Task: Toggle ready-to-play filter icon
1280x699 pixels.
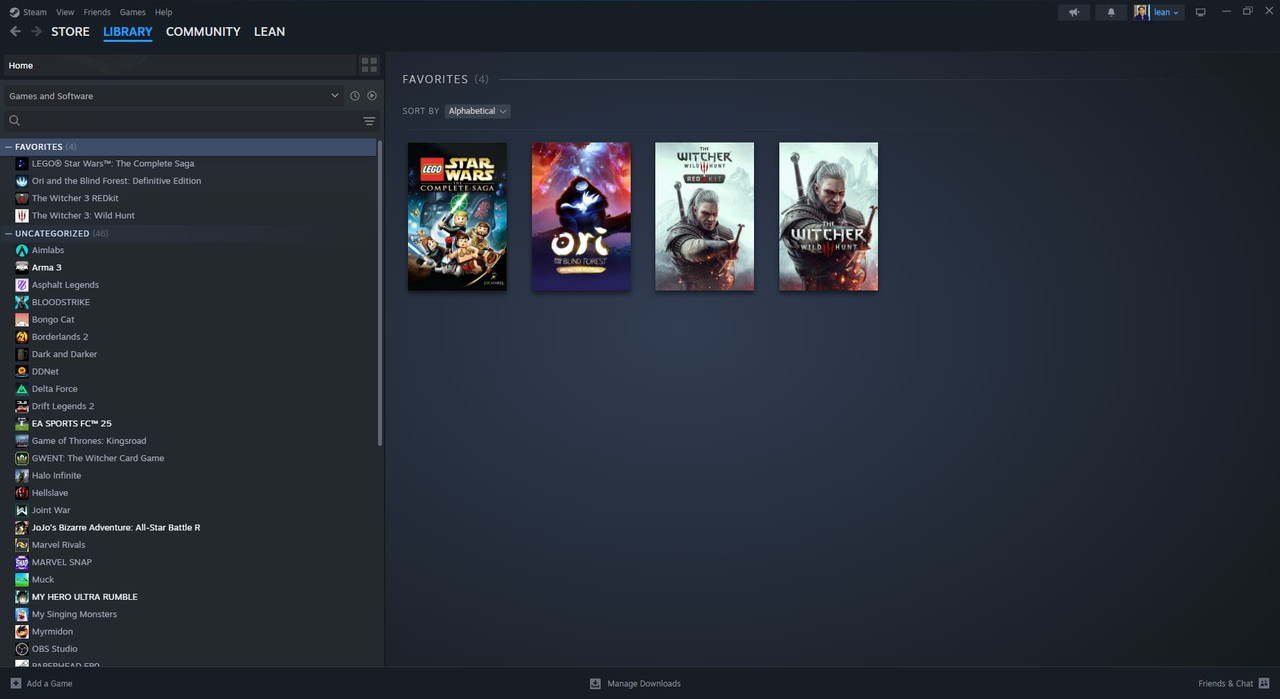Action: (x=372, y=96)
